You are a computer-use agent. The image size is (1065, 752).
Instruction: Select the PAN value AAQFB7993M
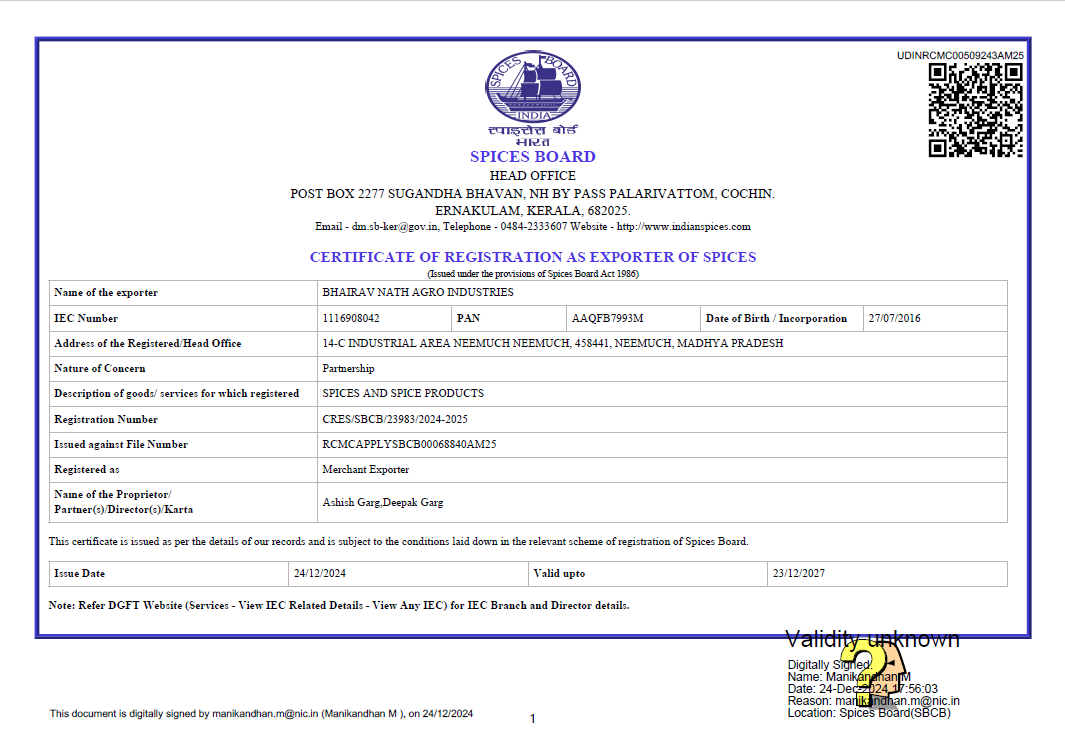607,319
